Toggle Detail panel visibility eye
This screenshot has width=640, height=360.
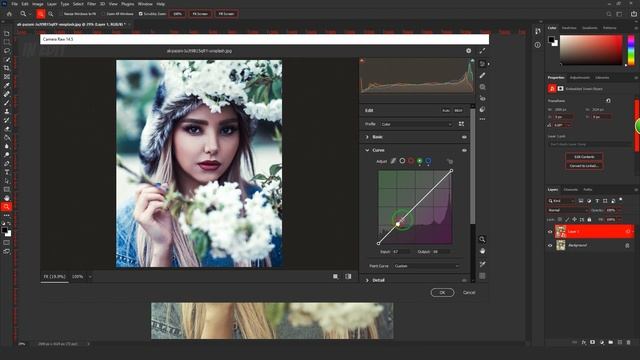pyautogui.click(x=464, y=280)
